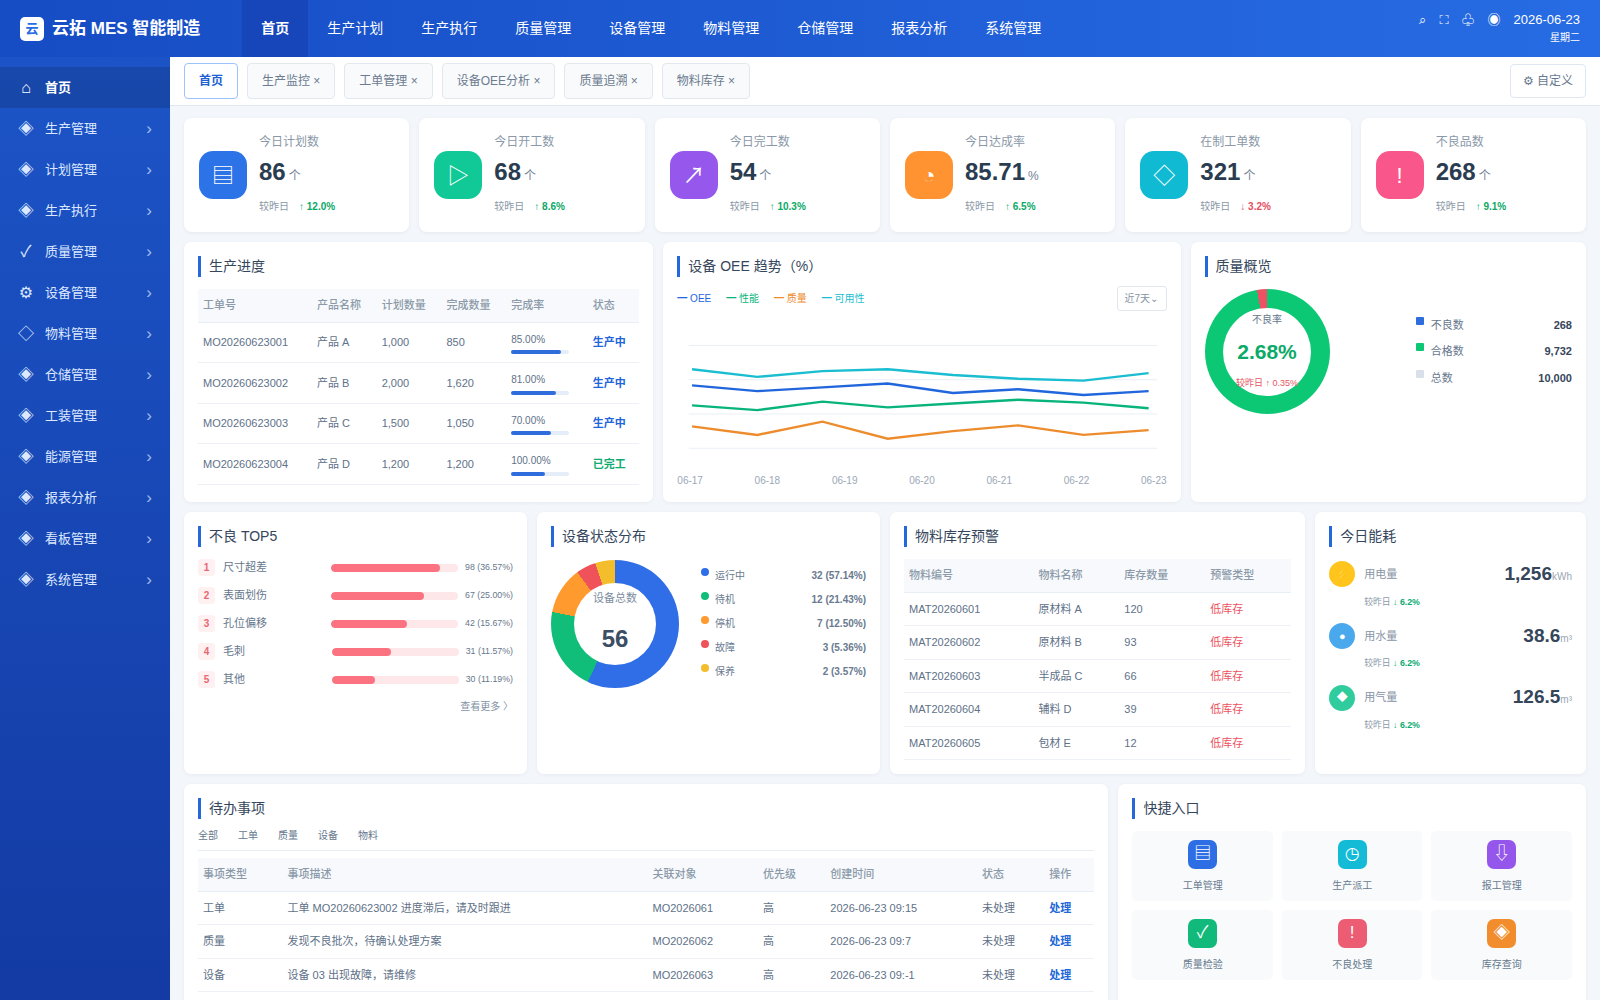Click progress bar of work order MO20260623001
Screen dimensions: 1600x1000
coord(540,352)
